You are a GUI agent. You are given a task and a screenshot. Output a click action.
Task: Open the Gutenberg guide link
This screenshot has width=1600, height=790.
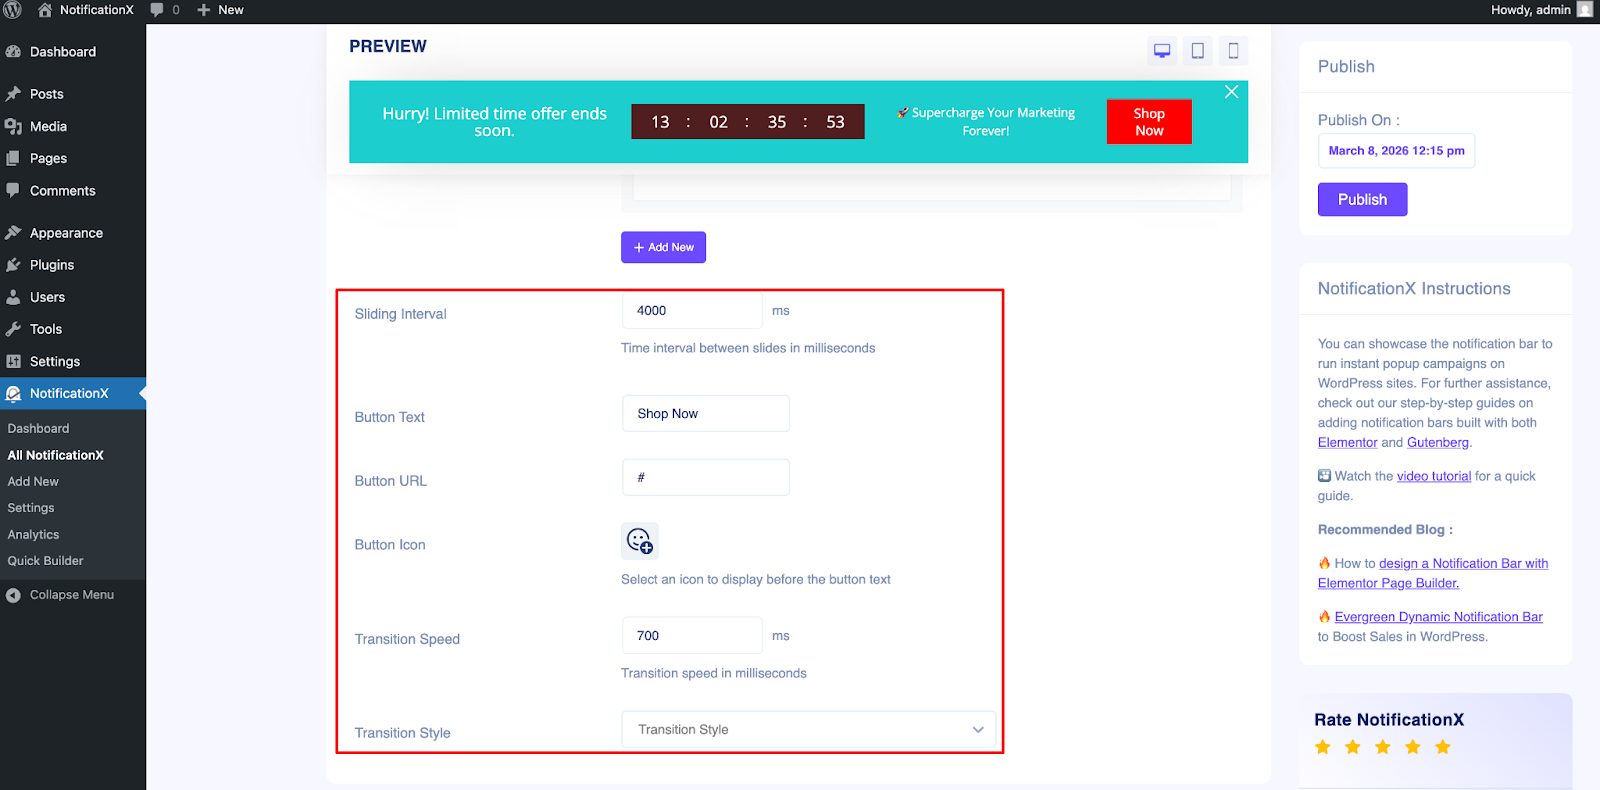tap(1438, 443)
